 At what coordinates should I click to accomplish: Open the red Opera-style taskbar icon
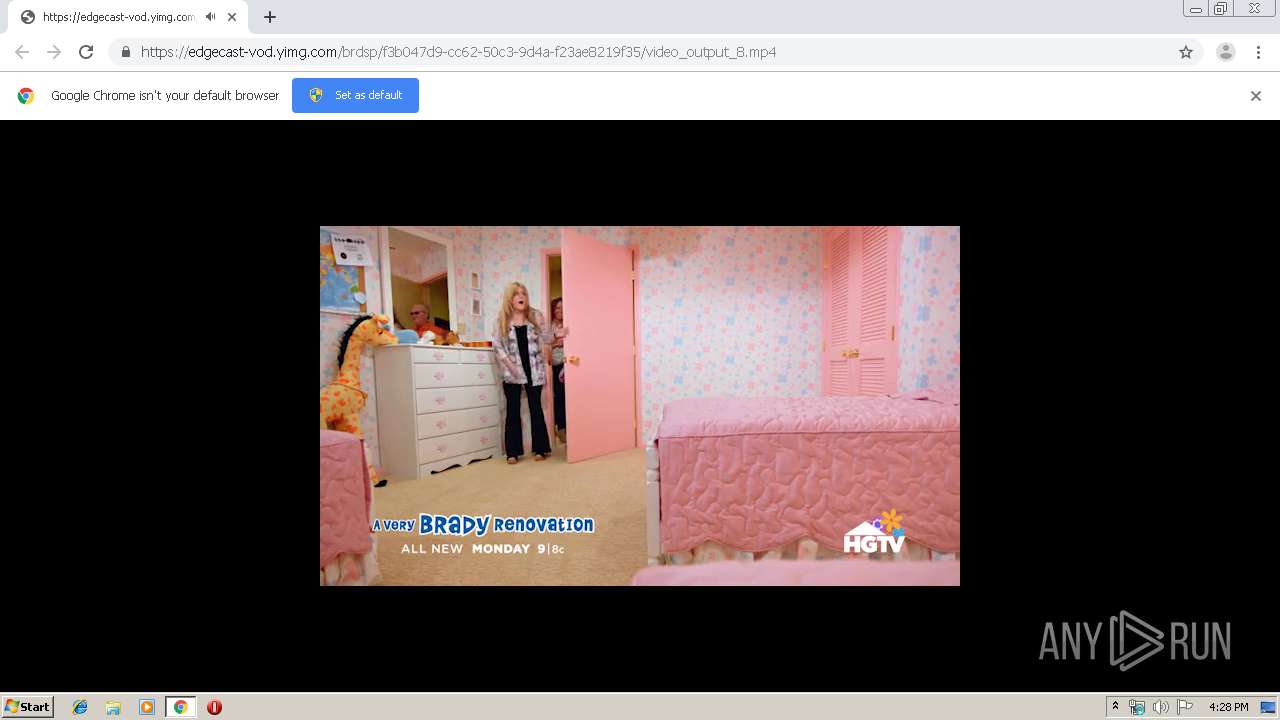(x=214, y=707)
